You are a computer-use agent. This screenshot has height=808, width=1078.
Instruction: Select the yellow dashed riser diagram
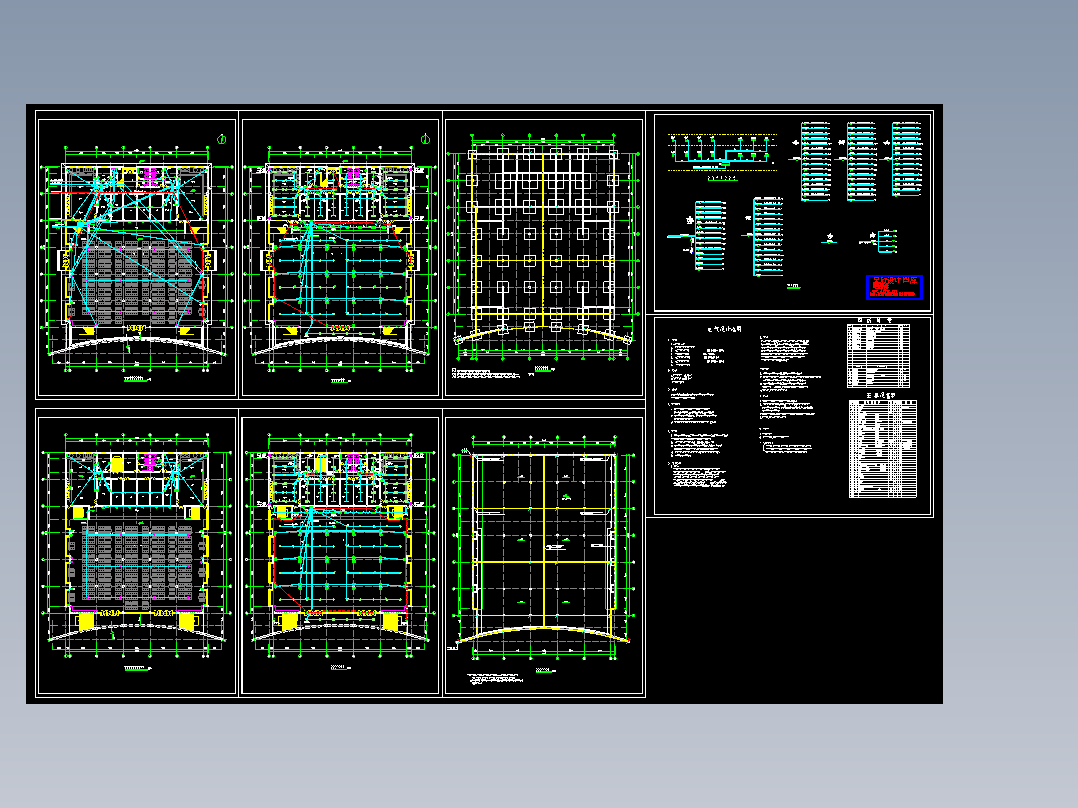724,153
